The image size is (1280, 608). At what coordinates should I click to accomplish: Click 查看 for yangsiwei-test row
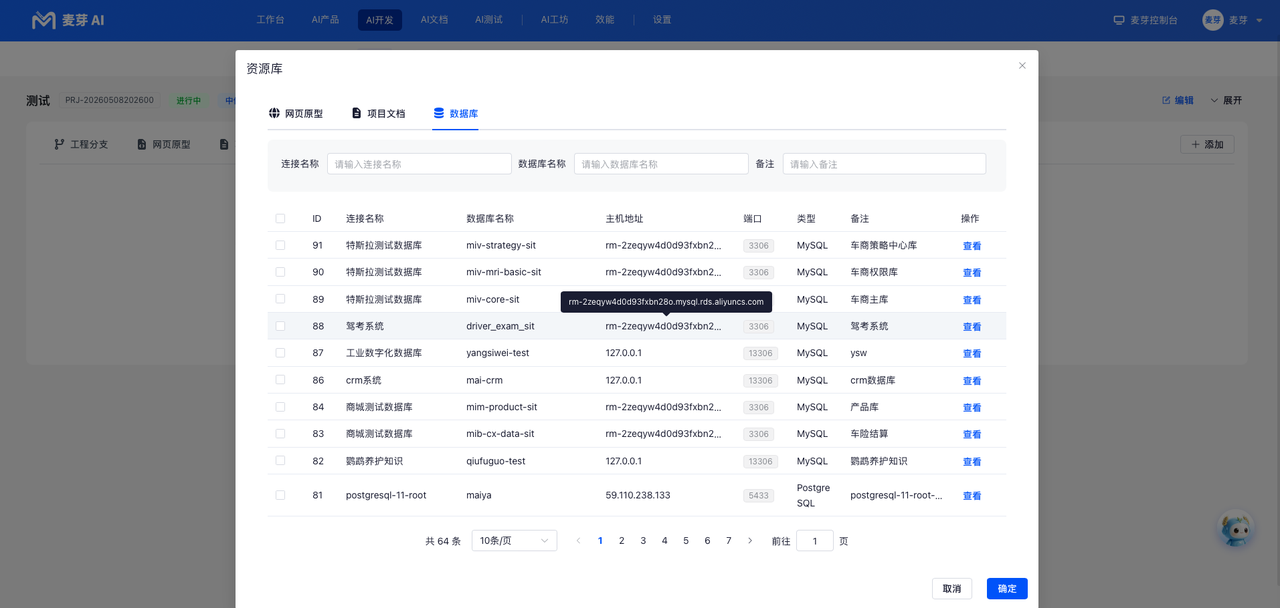[972, 354]
